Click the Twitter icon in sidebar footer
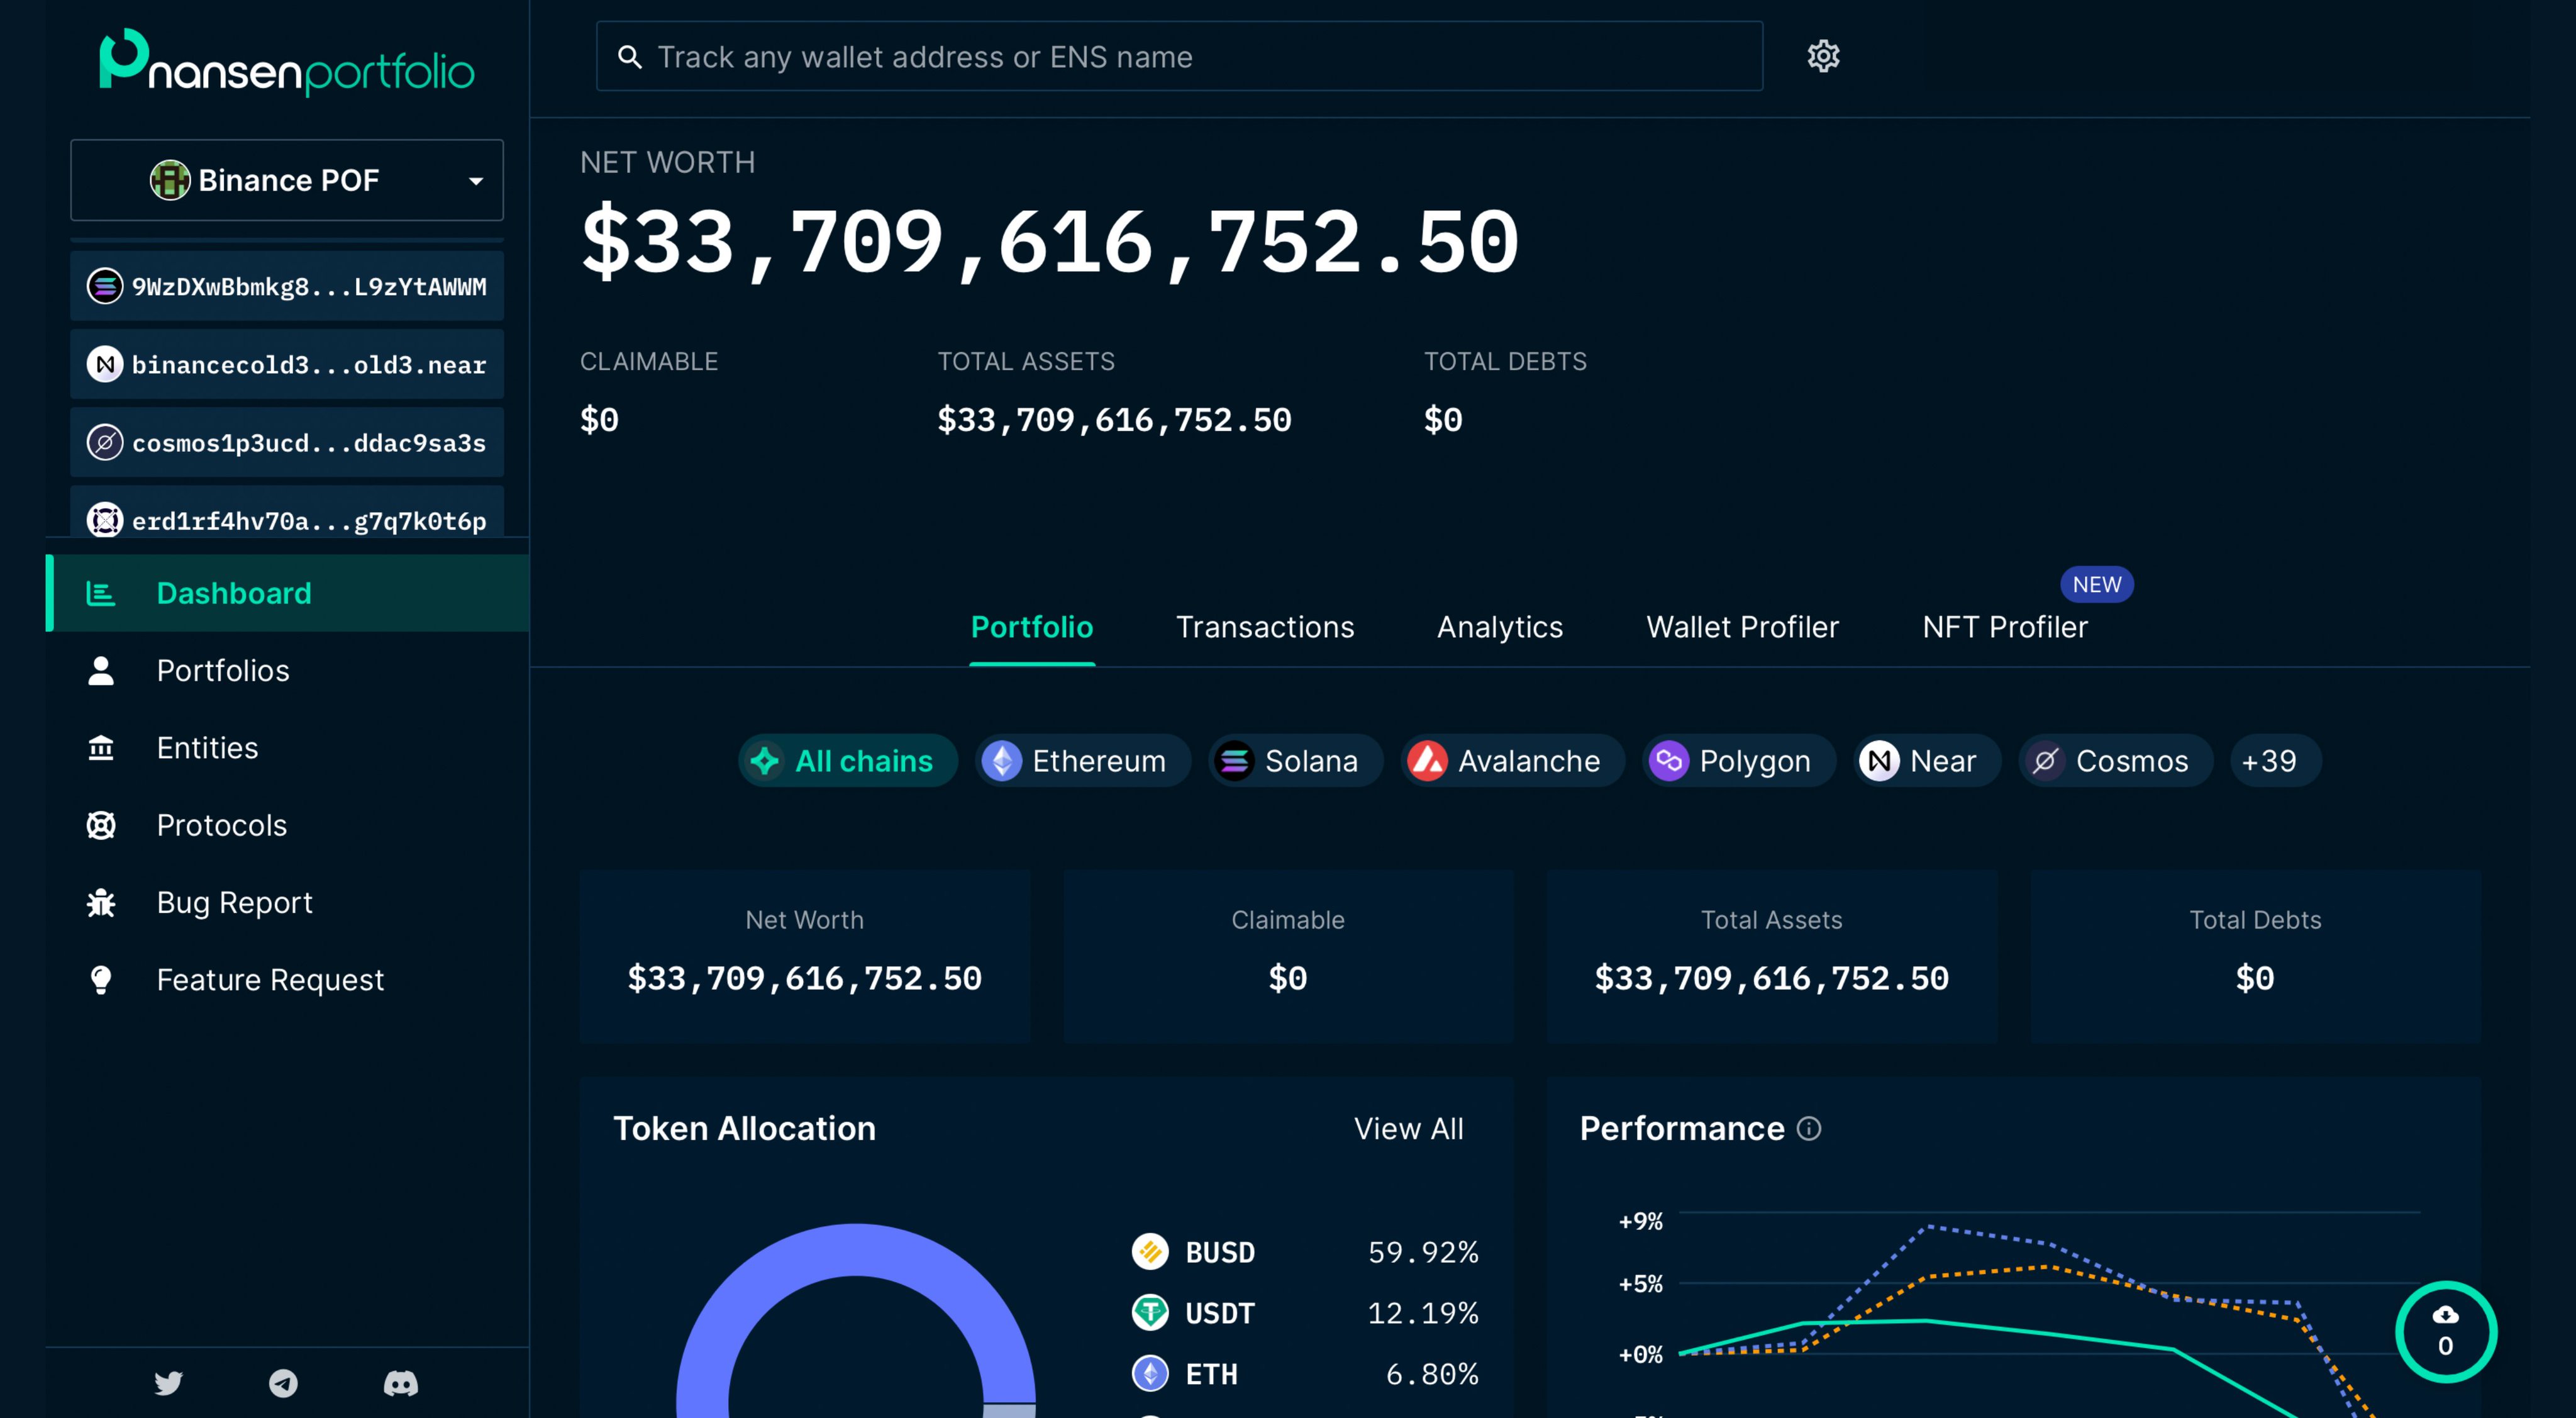The height and width of the screenshot is (1418, 2576). [x=168, y=1383]
